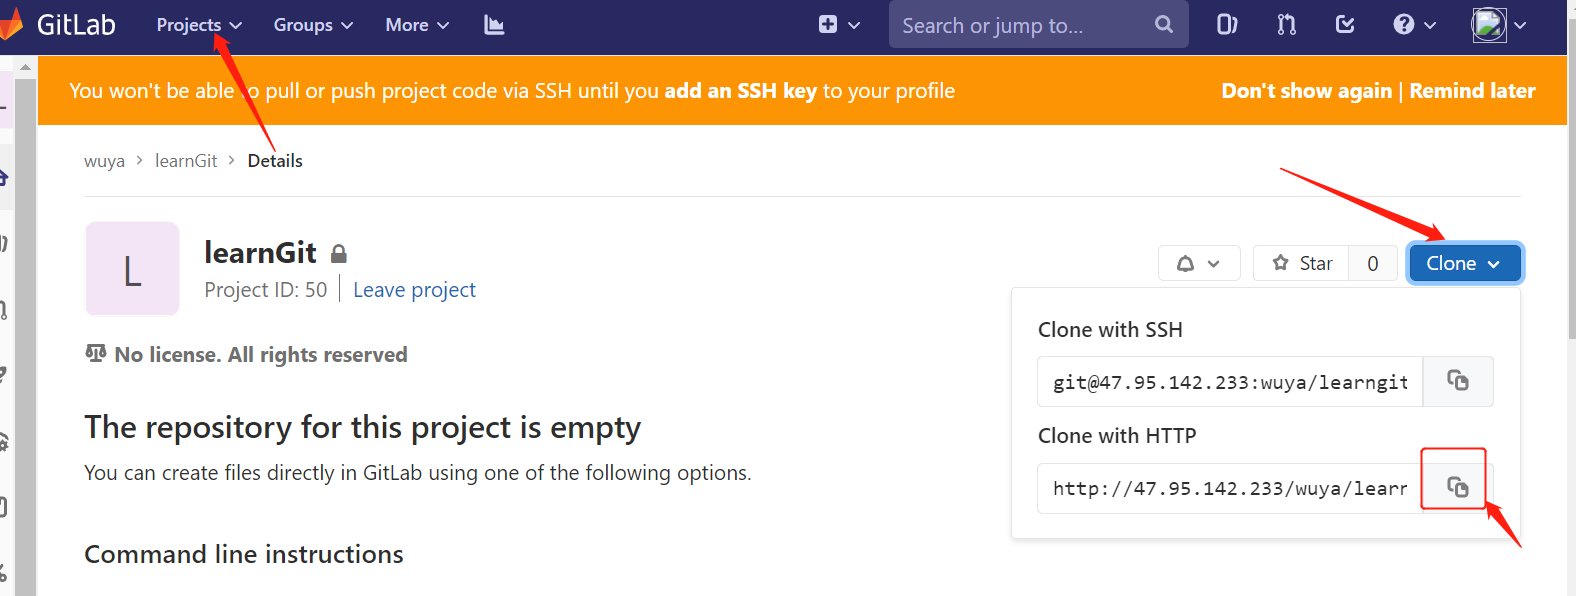Open the To-Do list checkmark icon
1576x596 pixels.
point(1345,25)
